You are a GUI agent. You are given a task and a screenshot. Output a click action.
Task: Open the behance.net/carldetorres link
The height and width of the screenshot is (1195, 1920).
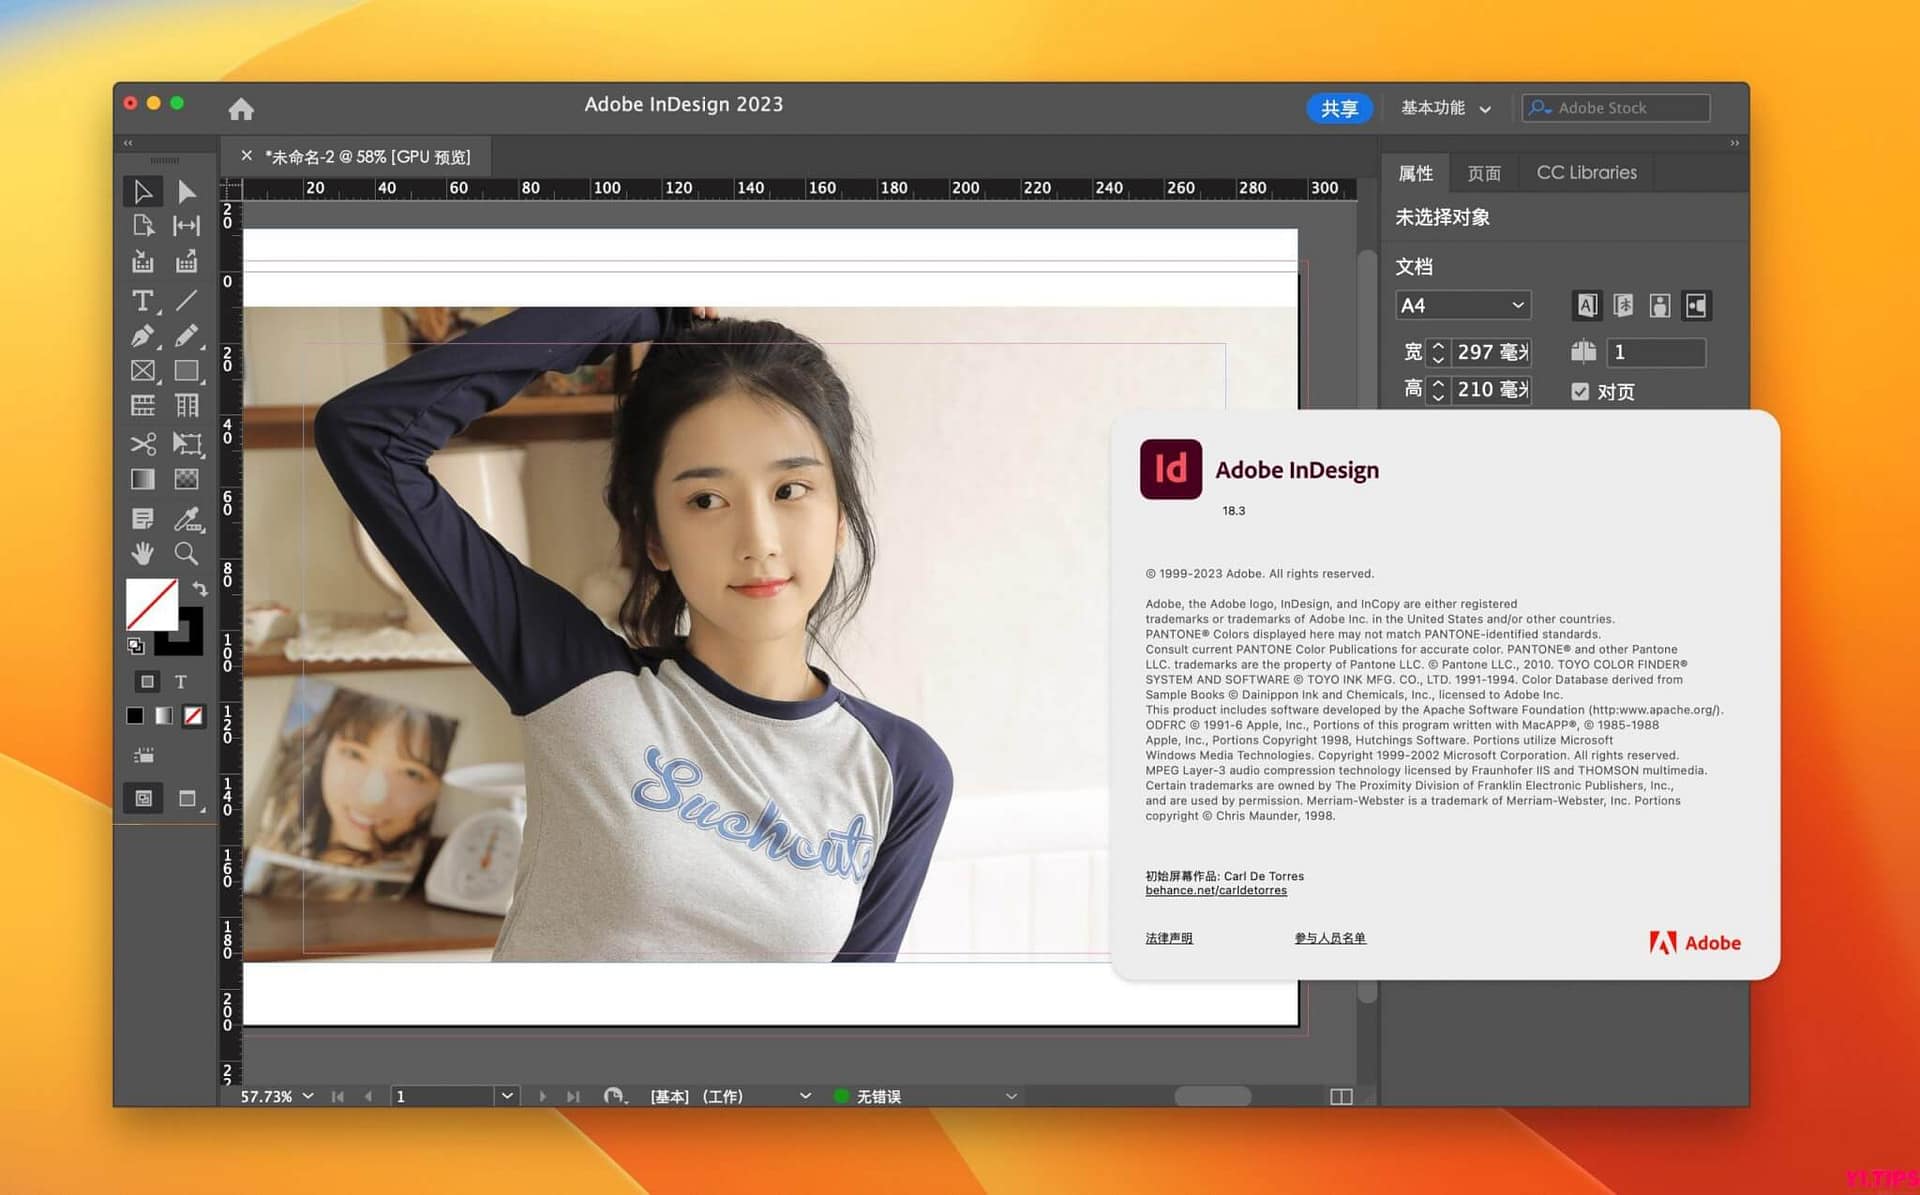[x=1216, y=890]
